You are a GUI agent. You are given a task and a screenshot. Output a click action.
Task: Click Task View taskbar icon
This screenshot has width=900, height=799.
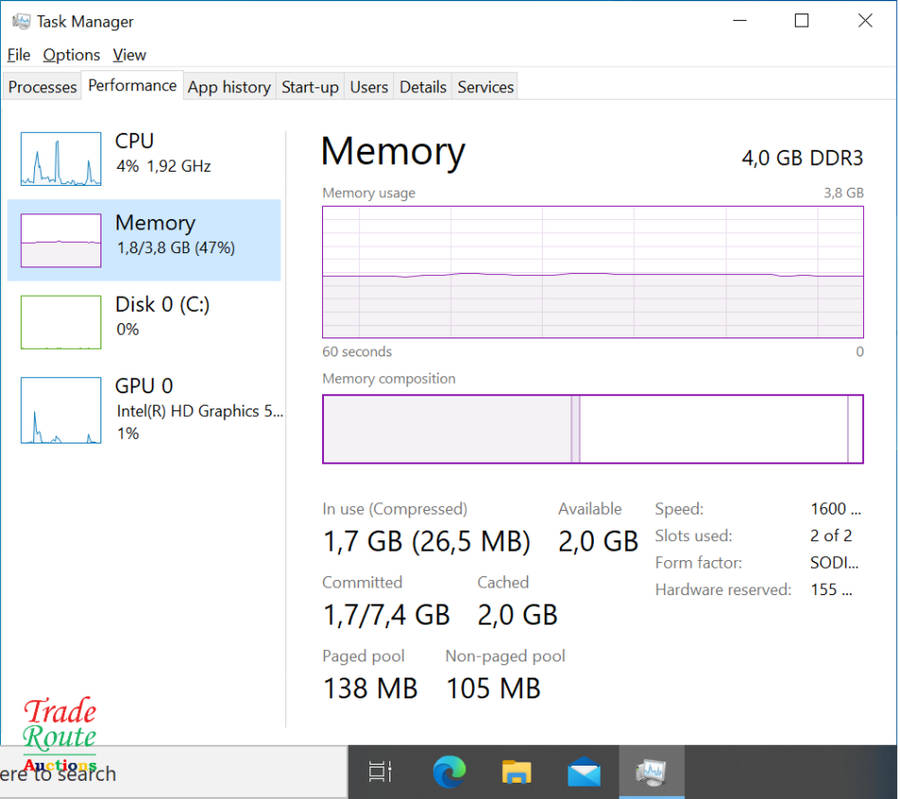(381, 772)
